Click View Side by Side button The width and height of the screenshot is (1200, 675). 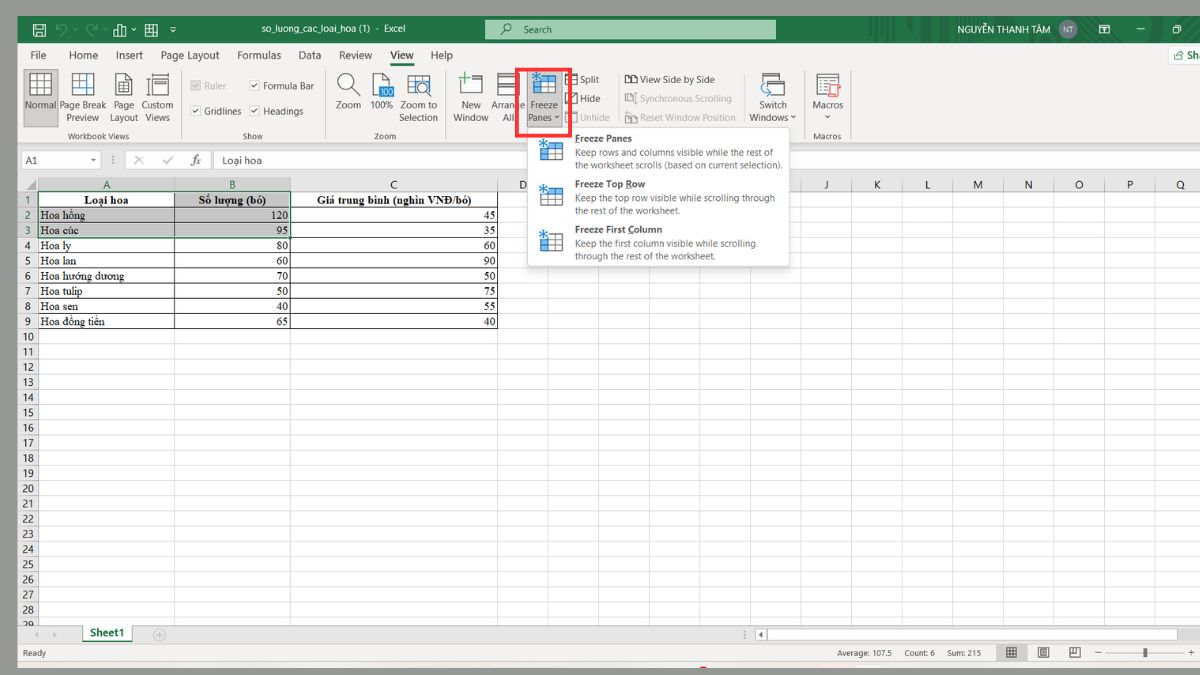(x=670, y=79)
